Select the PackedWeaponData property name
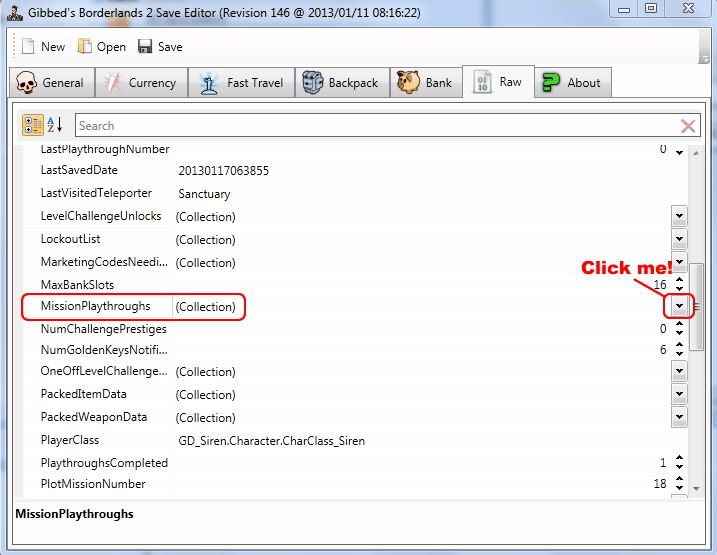Screen dimensions: 717x555 (x=94, y=417)
